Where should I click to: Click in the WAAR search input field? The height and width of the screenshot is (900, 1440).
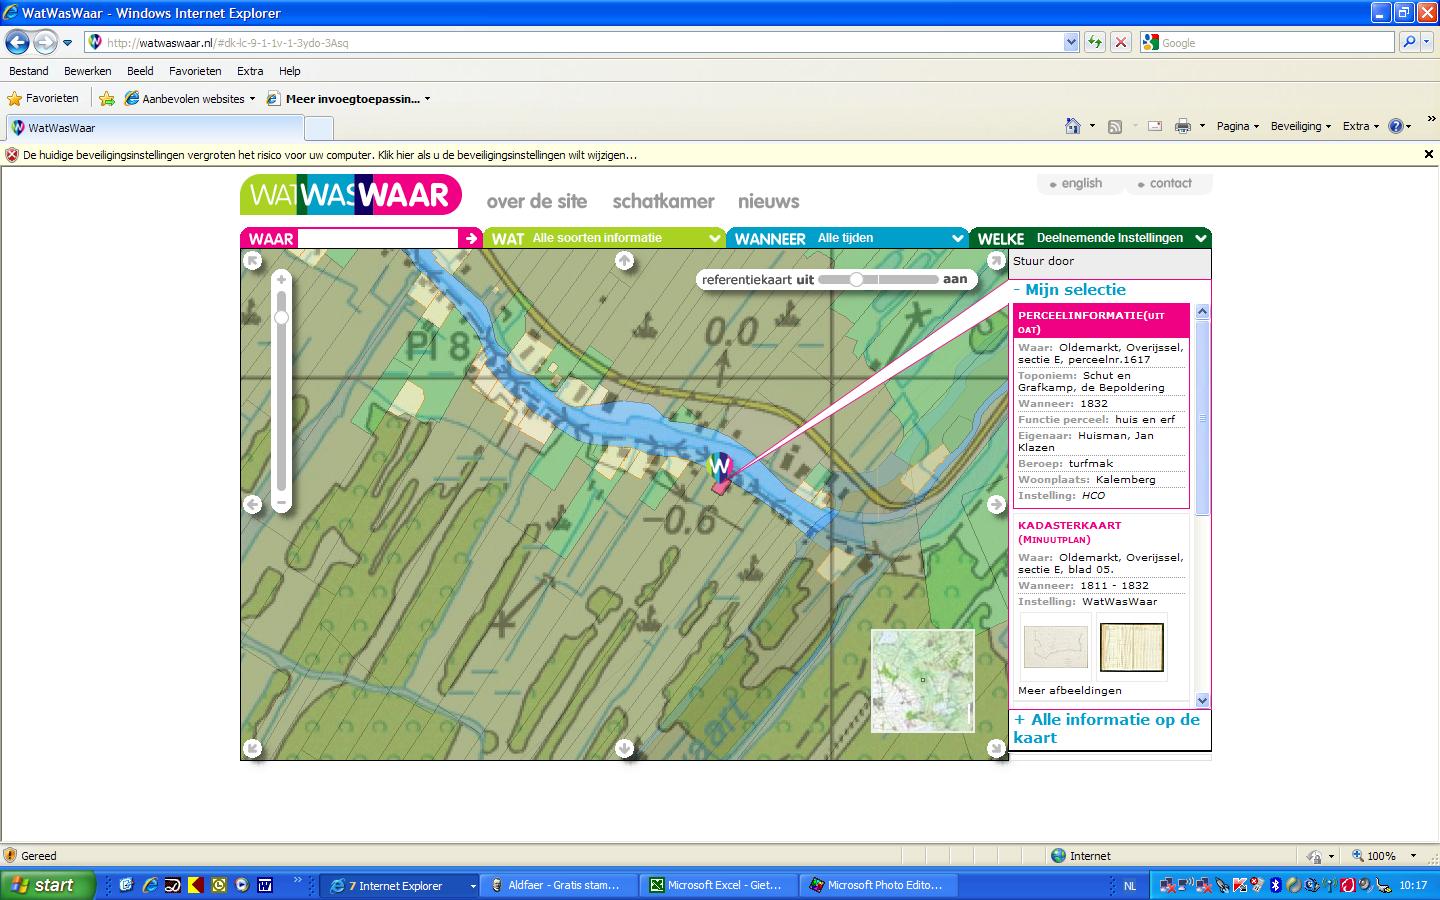[377, 238]
